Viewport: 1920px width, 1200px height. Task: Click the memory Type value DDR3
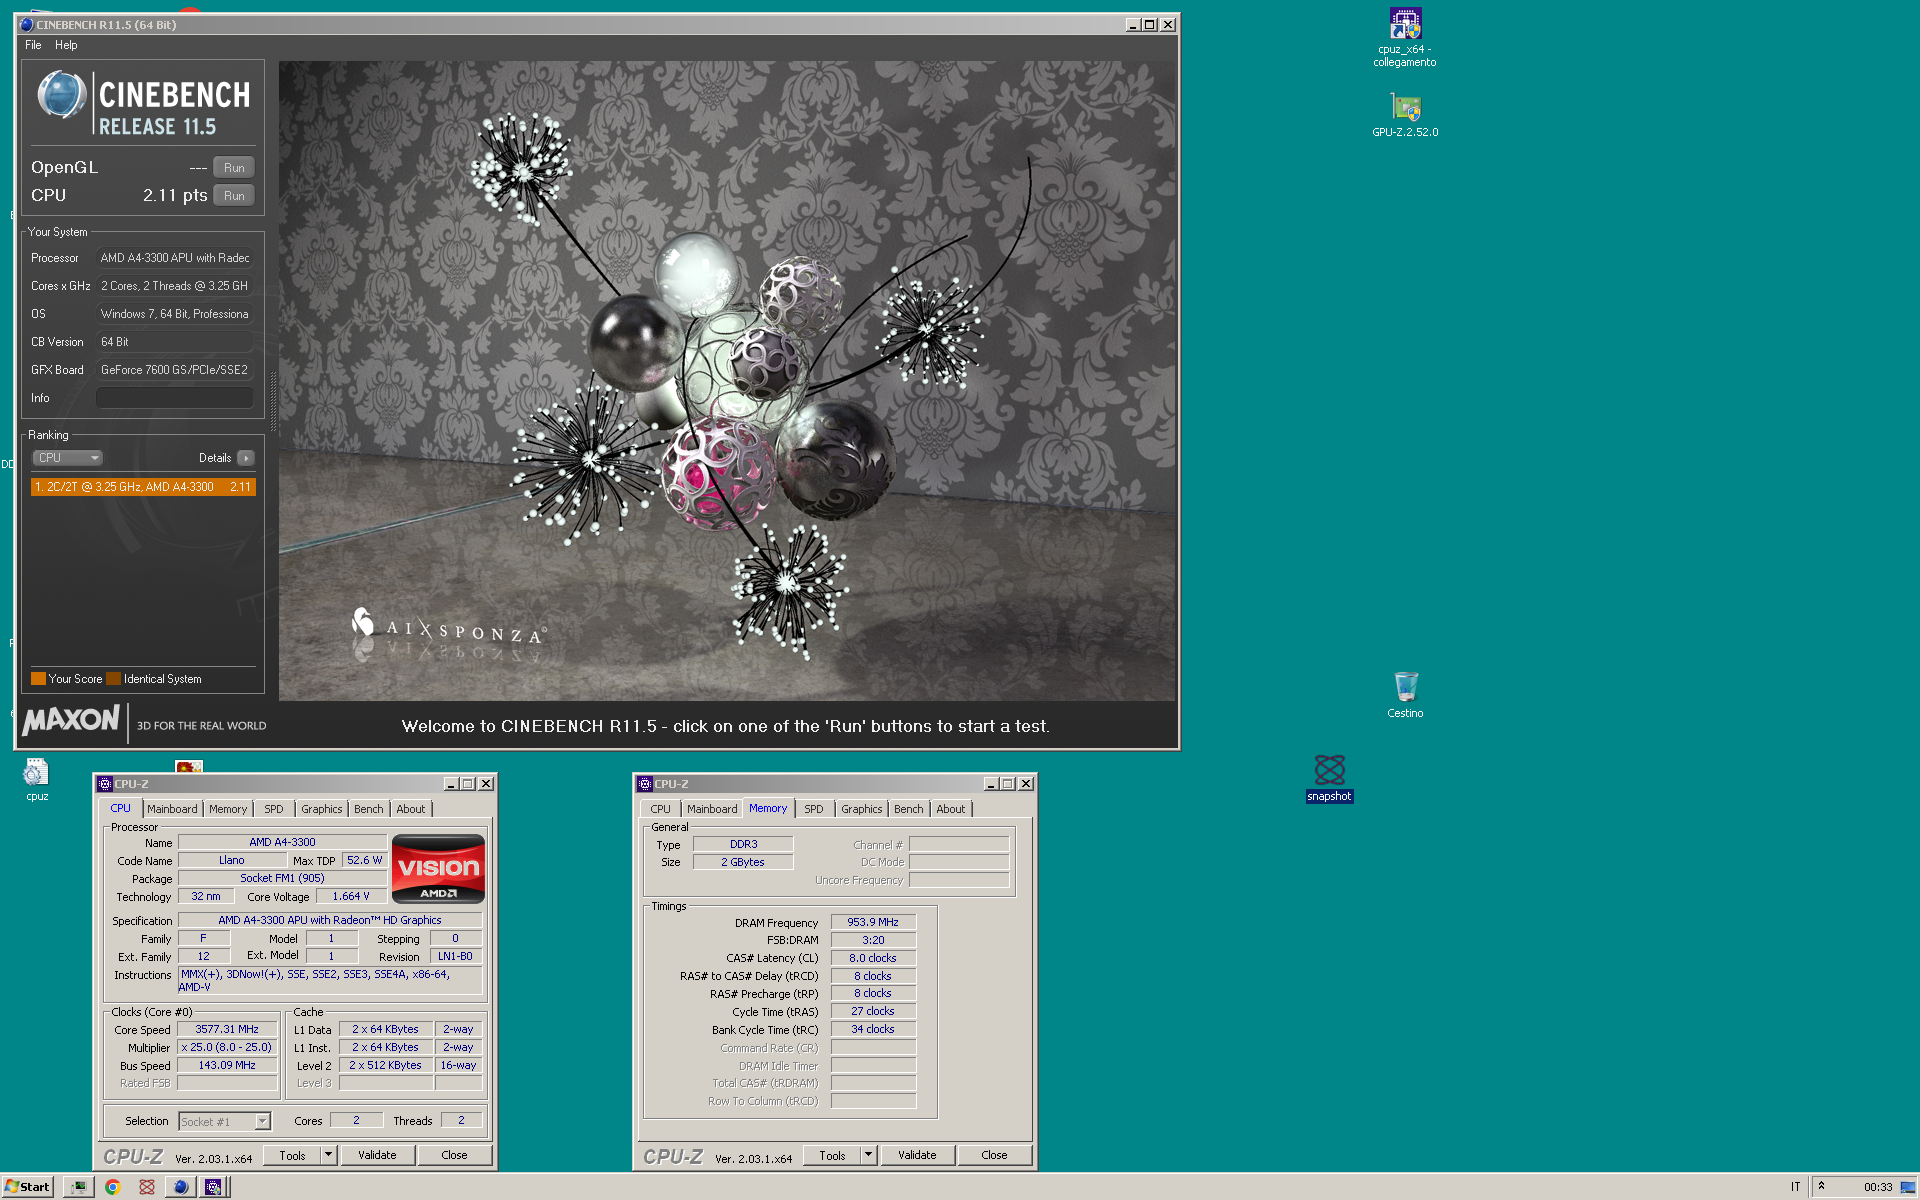[x=743, y=844]
